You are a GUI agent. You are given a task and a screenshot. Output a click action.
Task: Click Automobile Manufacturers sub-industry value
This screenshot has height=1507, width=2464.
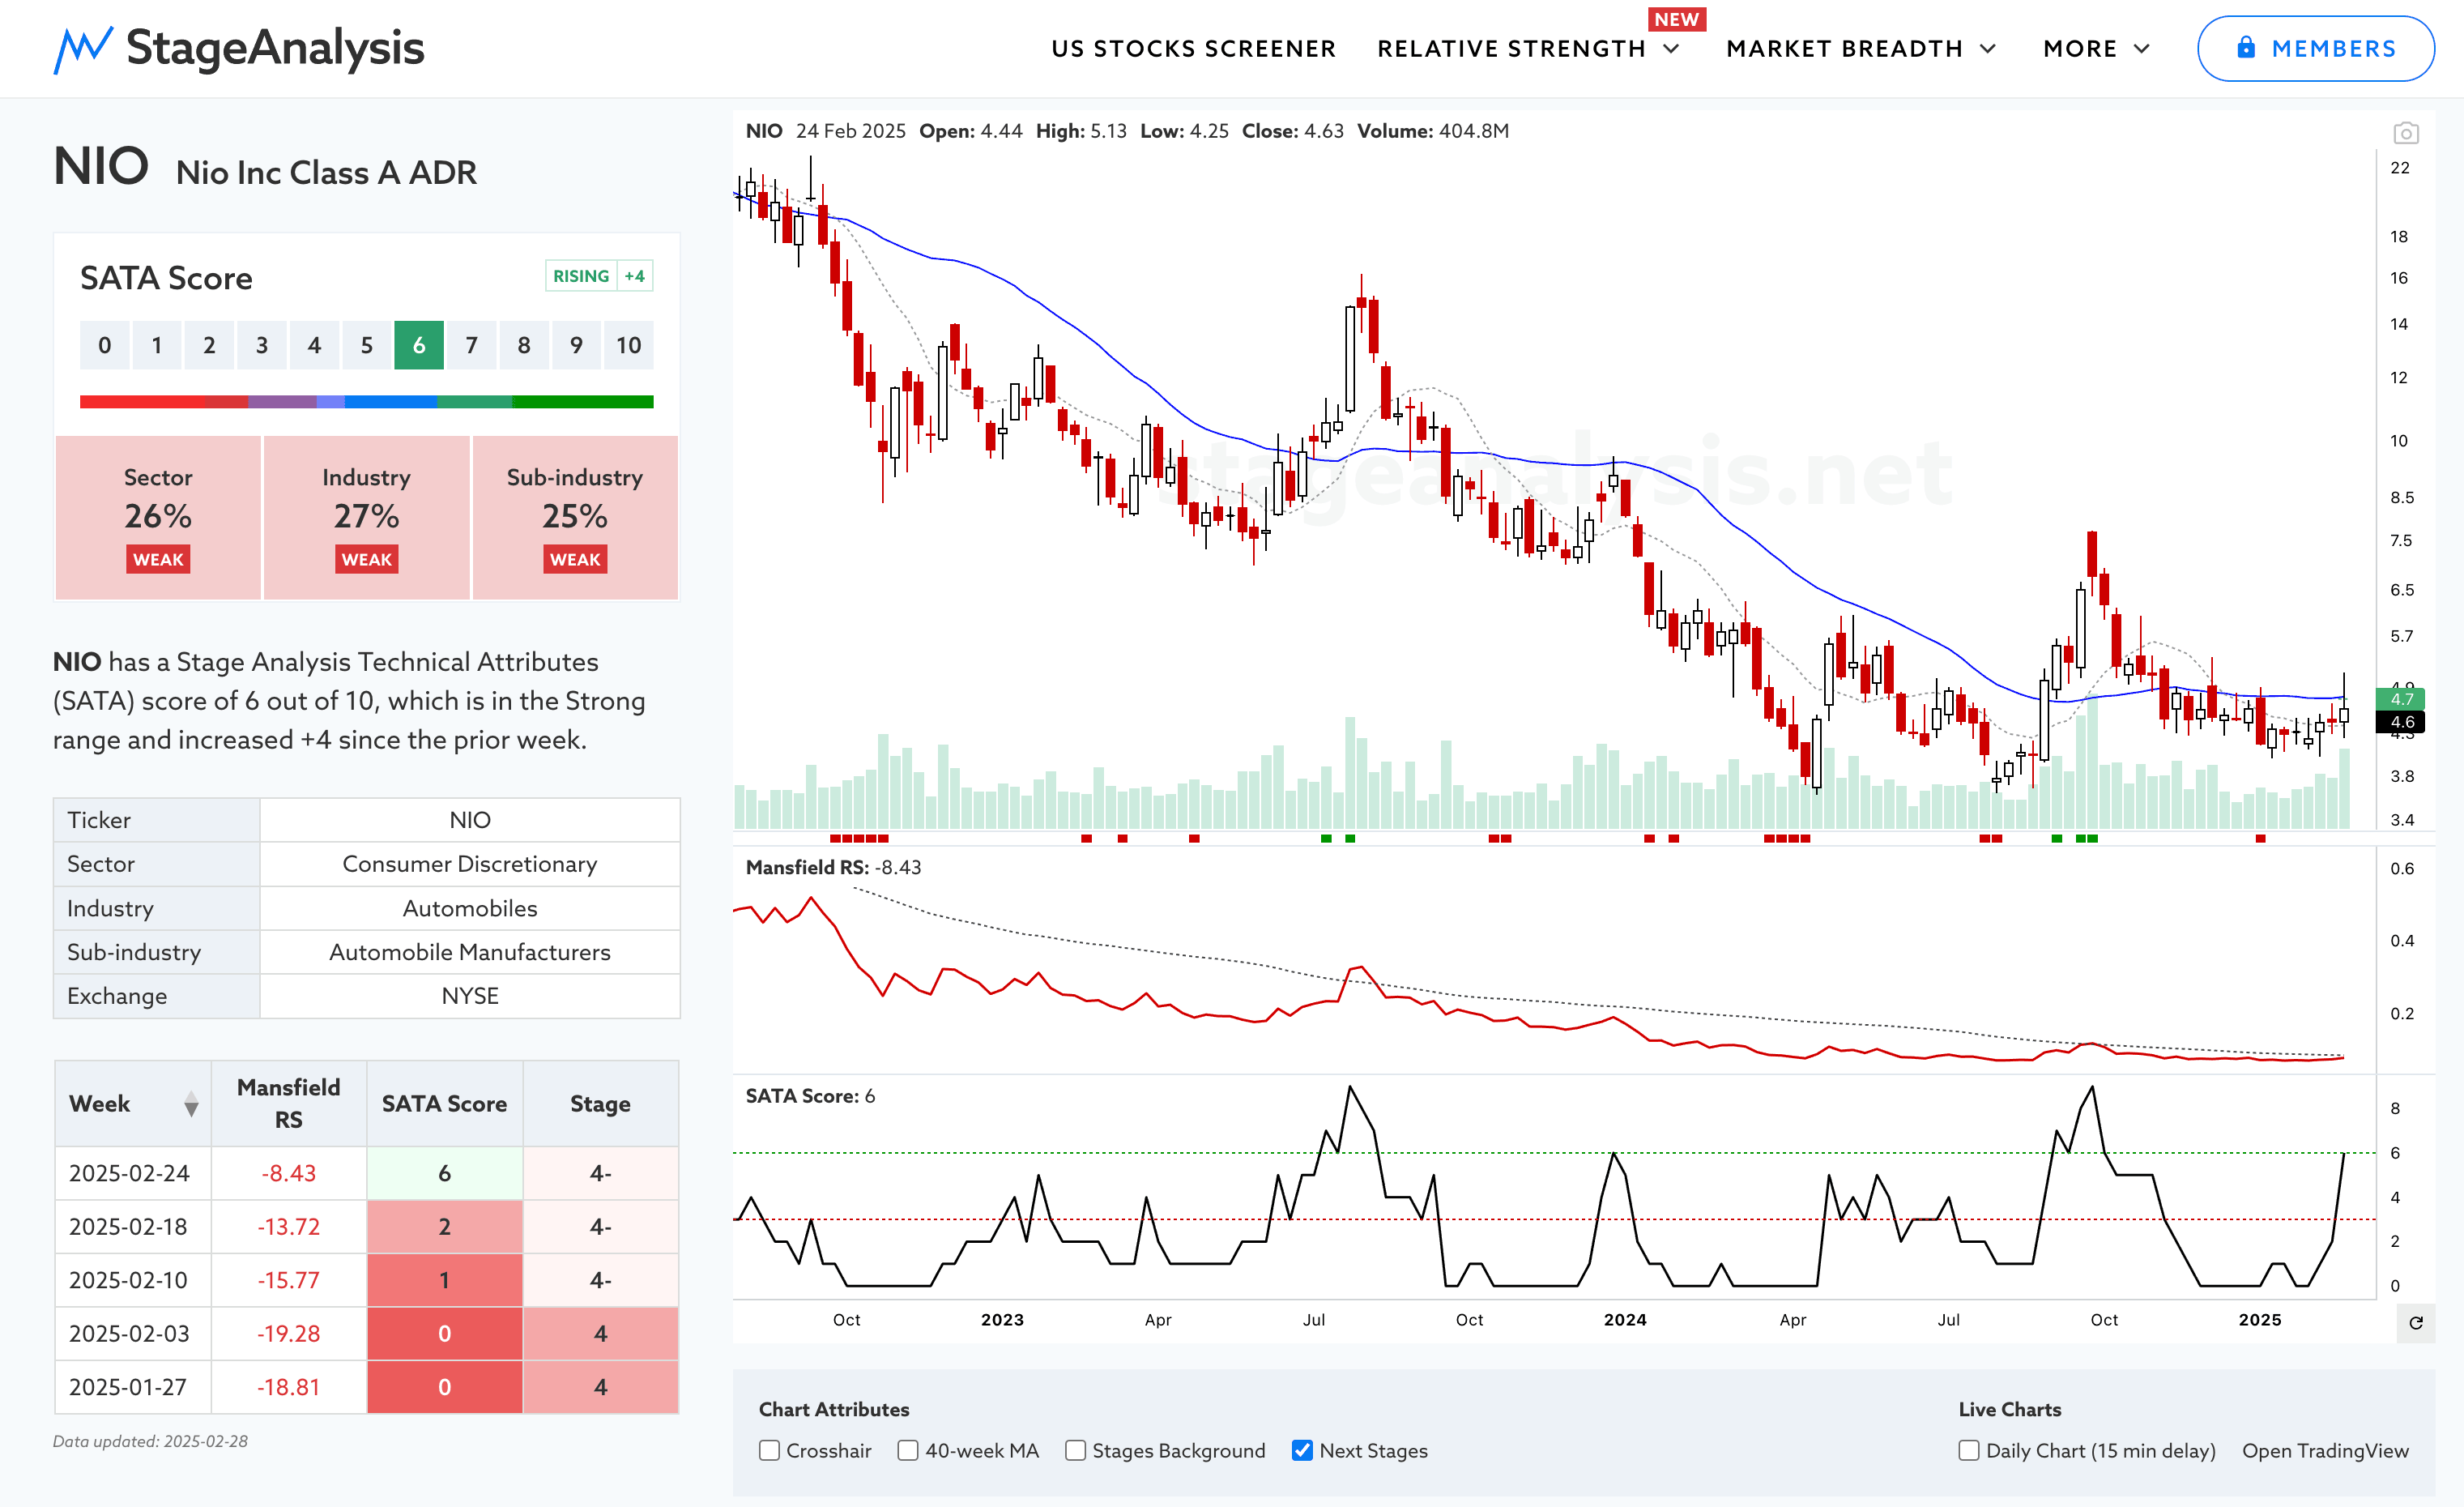470,952
